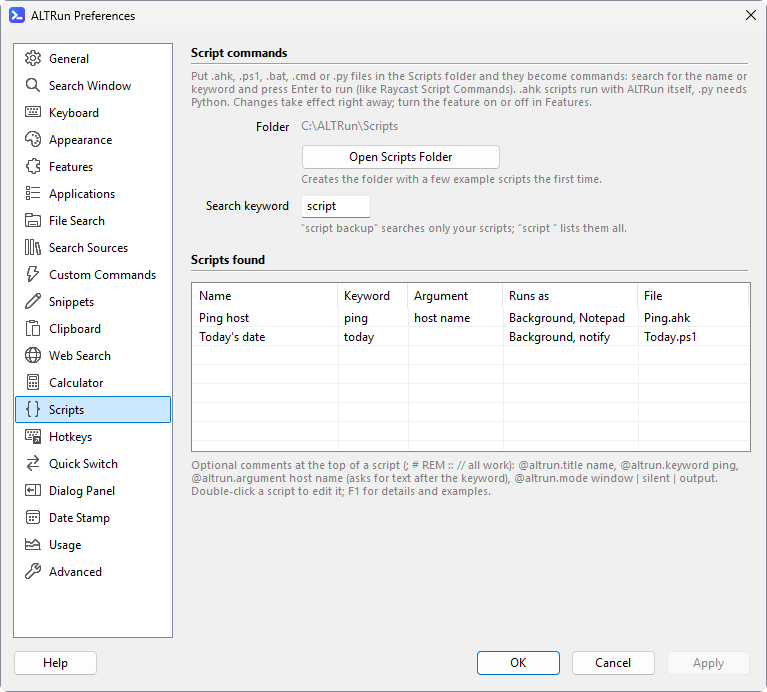
Task: Click the Argument column header
Action: pyautogui.click(x=455, y=295)
